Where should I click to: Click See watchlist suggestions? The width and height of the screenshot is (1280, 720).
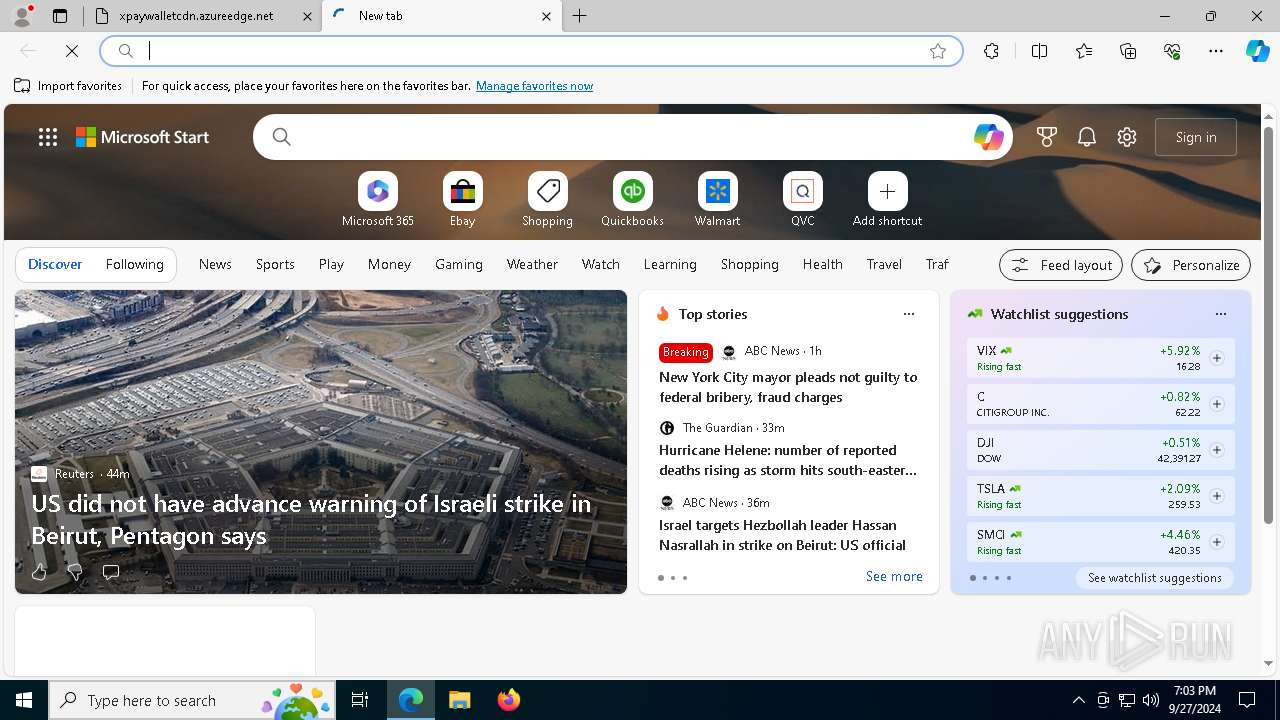click(1154, 577)
